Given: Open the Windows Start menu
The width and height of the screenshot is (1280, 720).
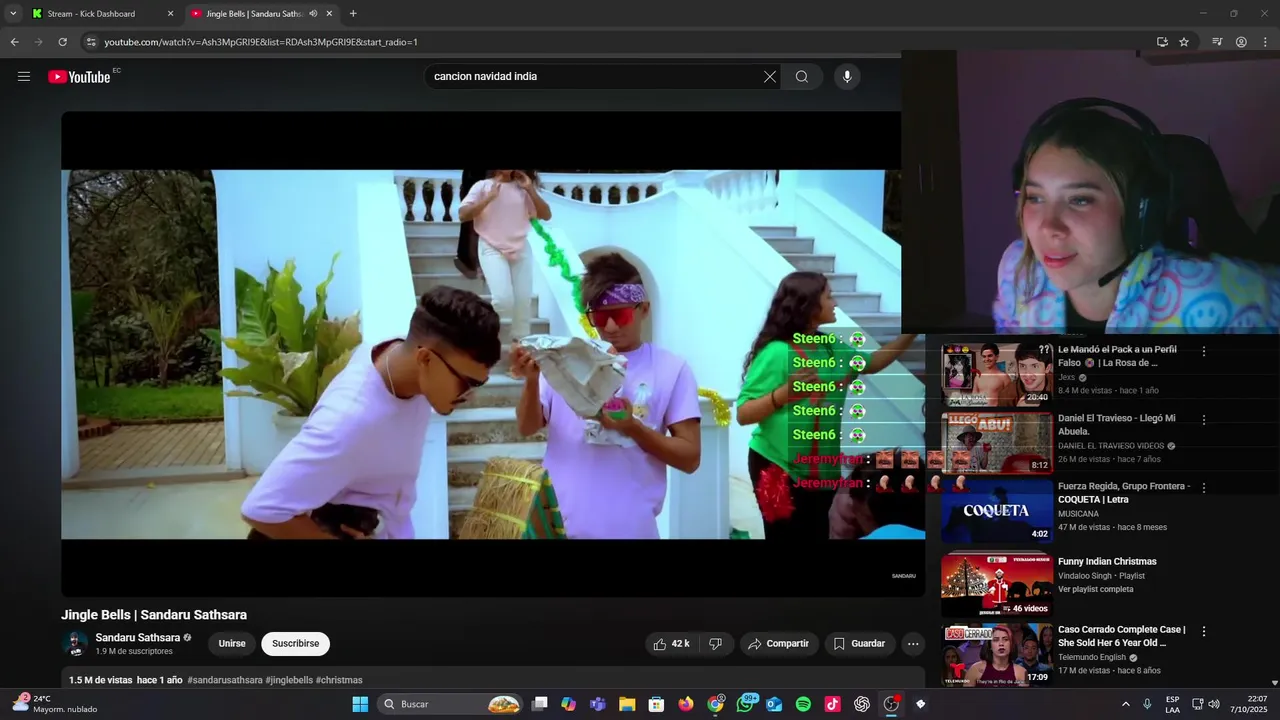Looking at the screenshot, I should tap(360, 704).
